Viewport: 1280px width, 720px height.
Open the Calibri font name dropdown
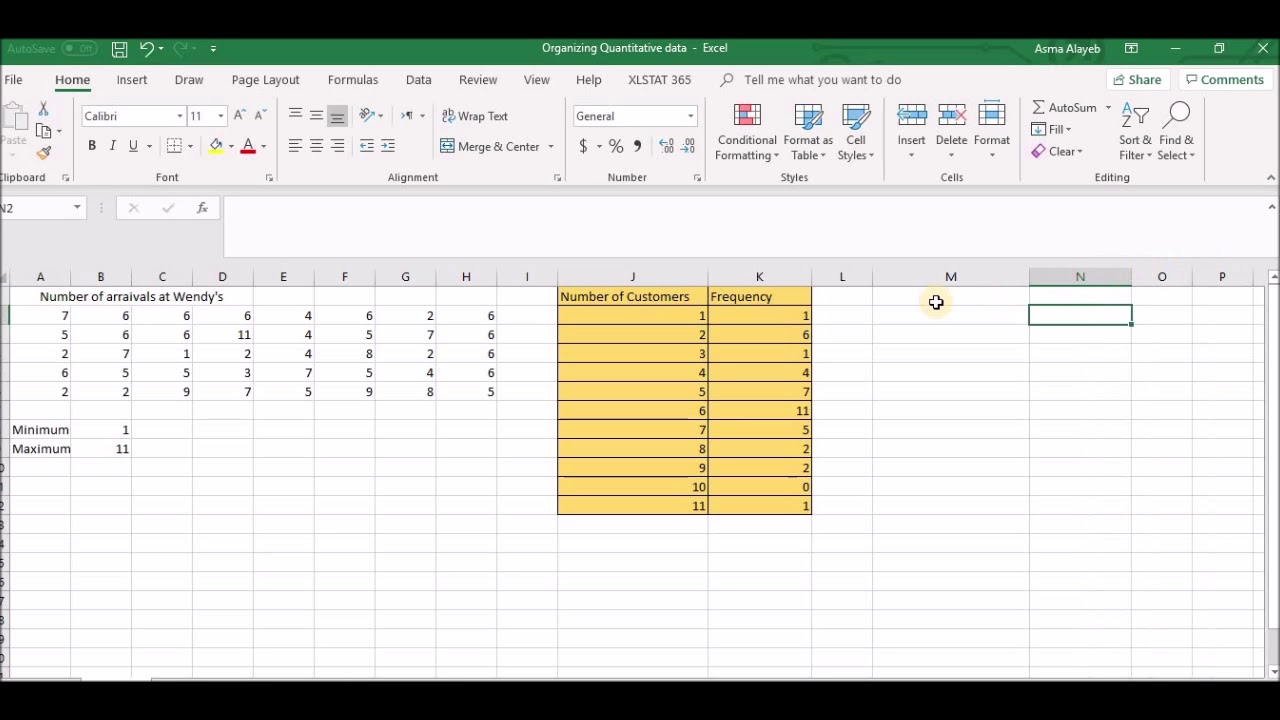pos(180,116)
